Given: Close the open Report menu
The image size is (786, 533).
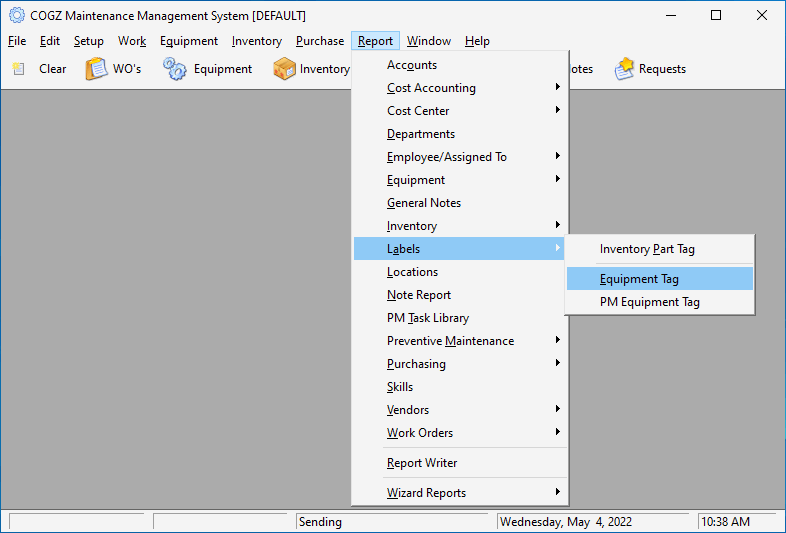Looking at the screenshot, I should tap(375, 41).
